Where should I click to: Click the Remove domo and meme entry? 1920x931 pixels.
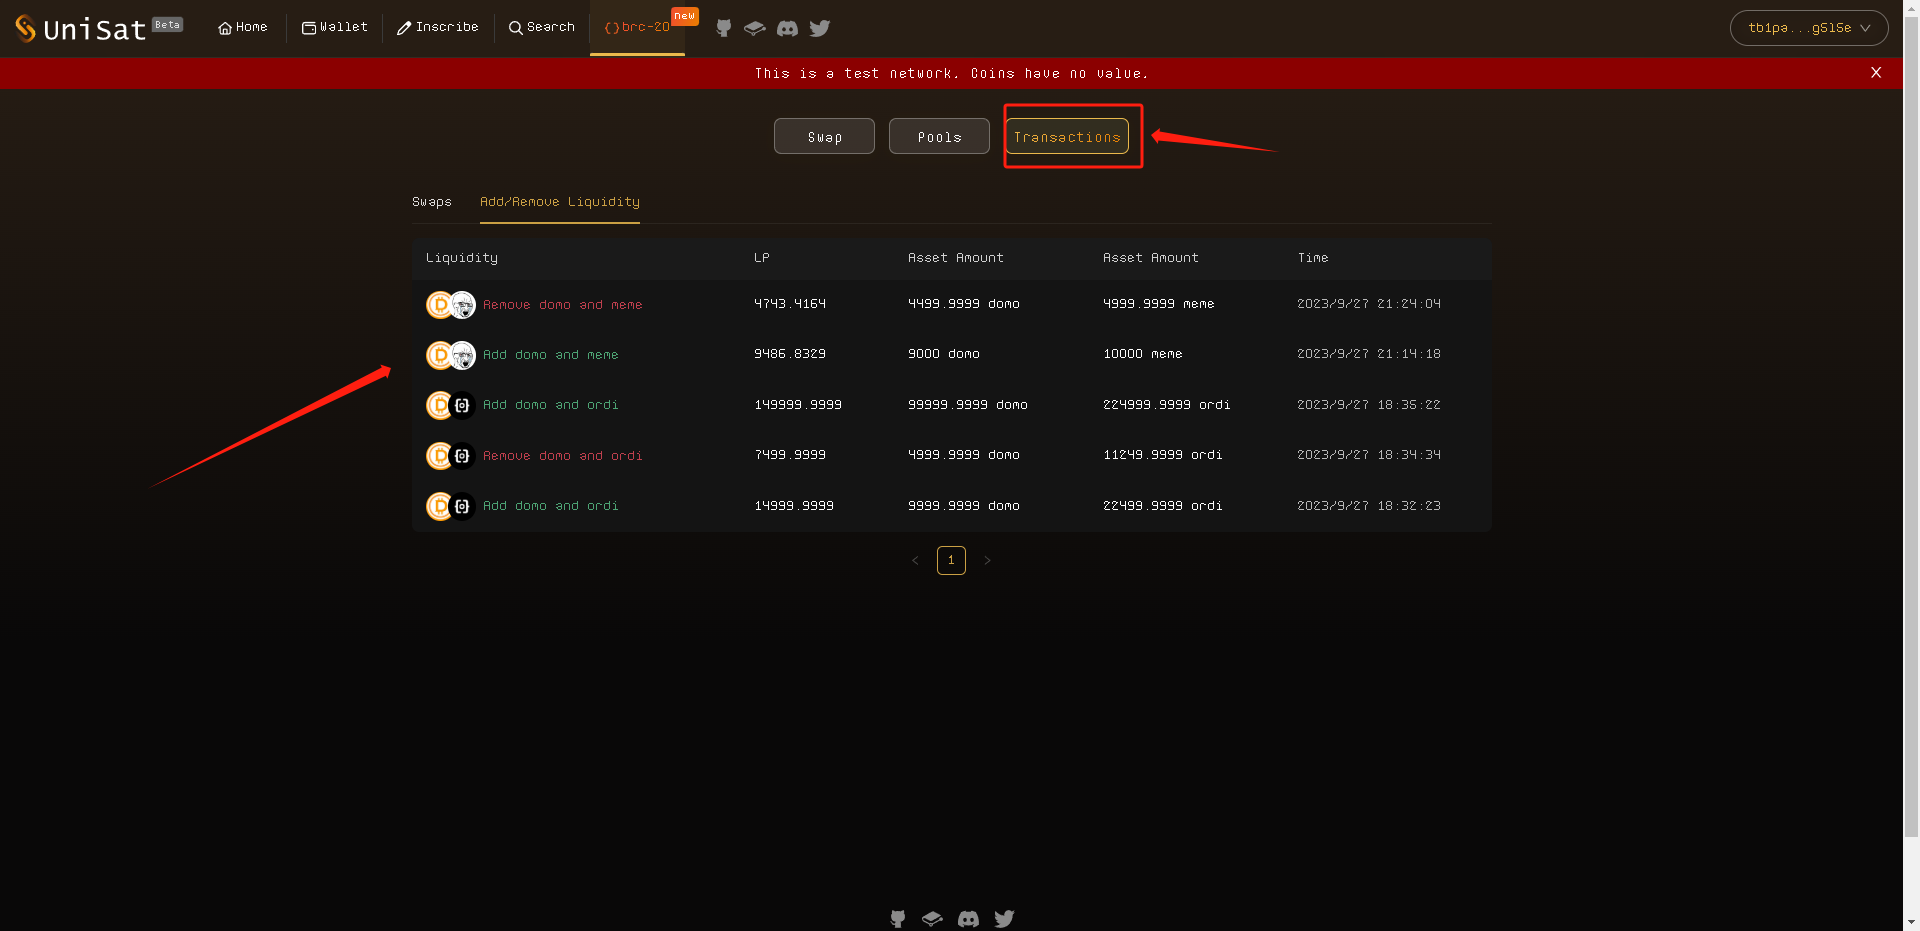[x=562, y=305]
